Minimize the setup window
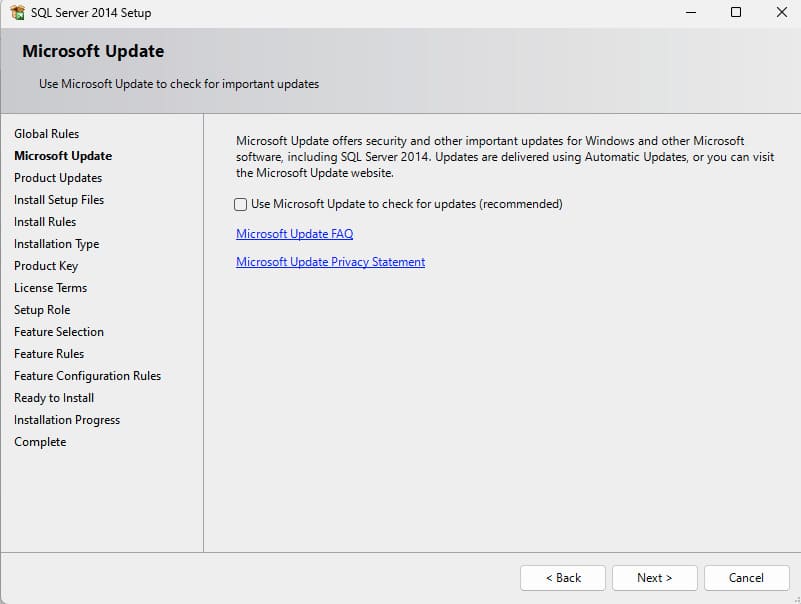The width and height of the screenshot is (801, 604). tap(690, 13)
